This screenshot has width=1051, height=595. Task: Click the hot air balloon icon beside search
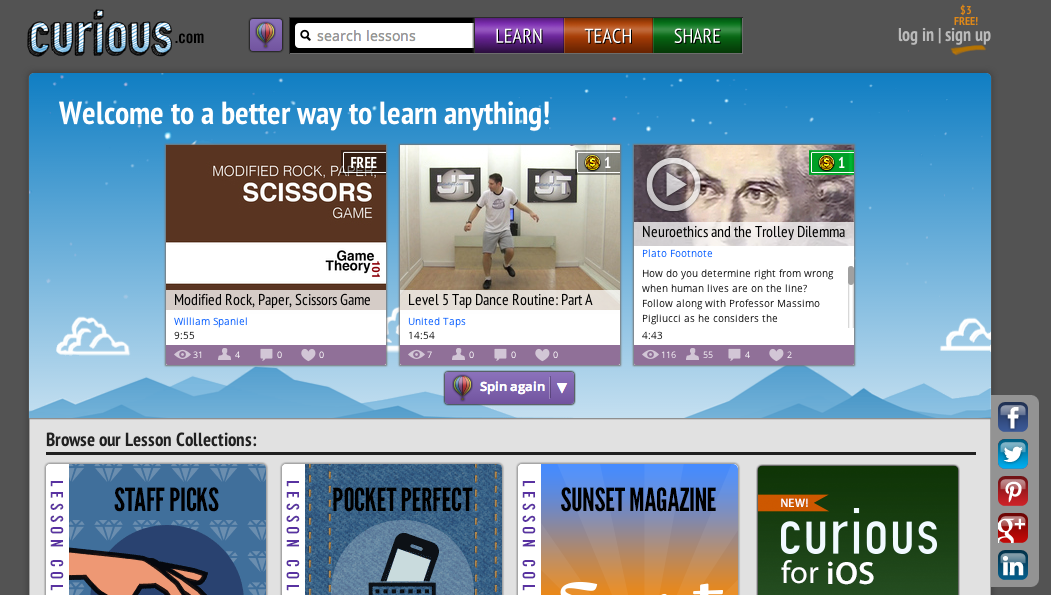tap(265, 35)
